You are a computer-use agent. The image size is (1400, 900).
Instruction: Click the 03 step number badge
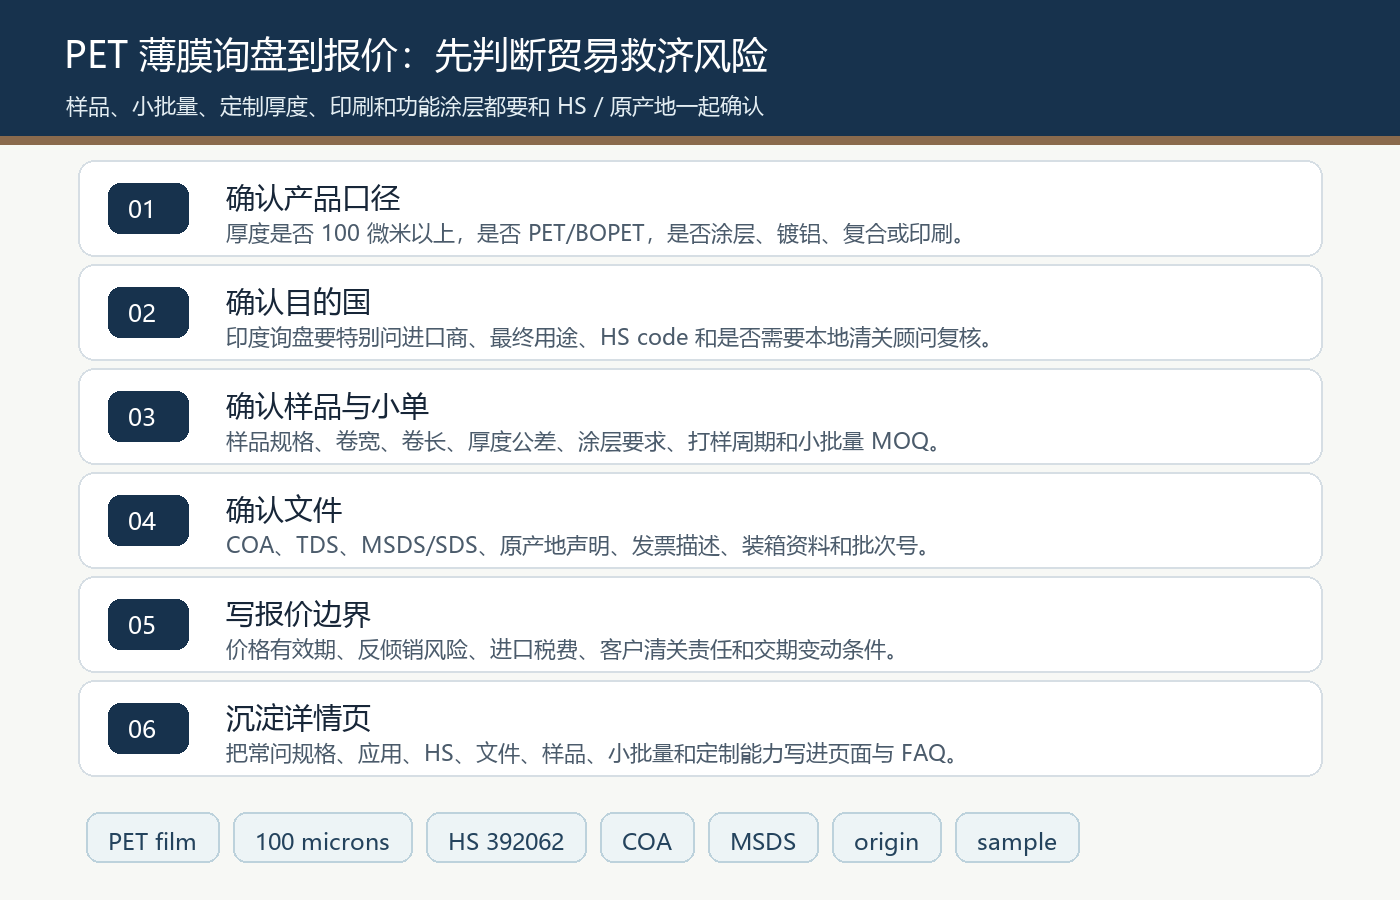[148, 416]
